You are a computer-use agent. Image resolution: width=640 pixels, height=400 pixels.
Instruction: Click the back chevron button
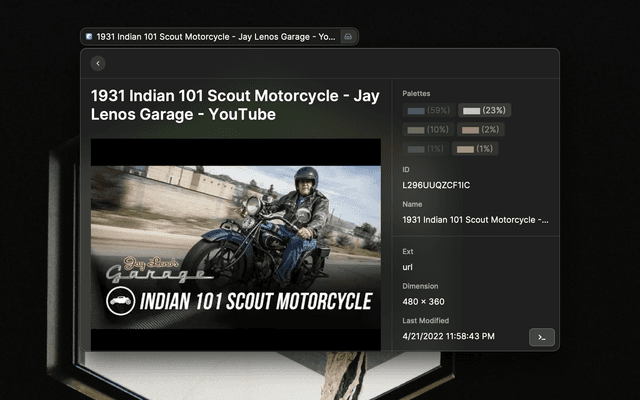(x=97, y=63)
